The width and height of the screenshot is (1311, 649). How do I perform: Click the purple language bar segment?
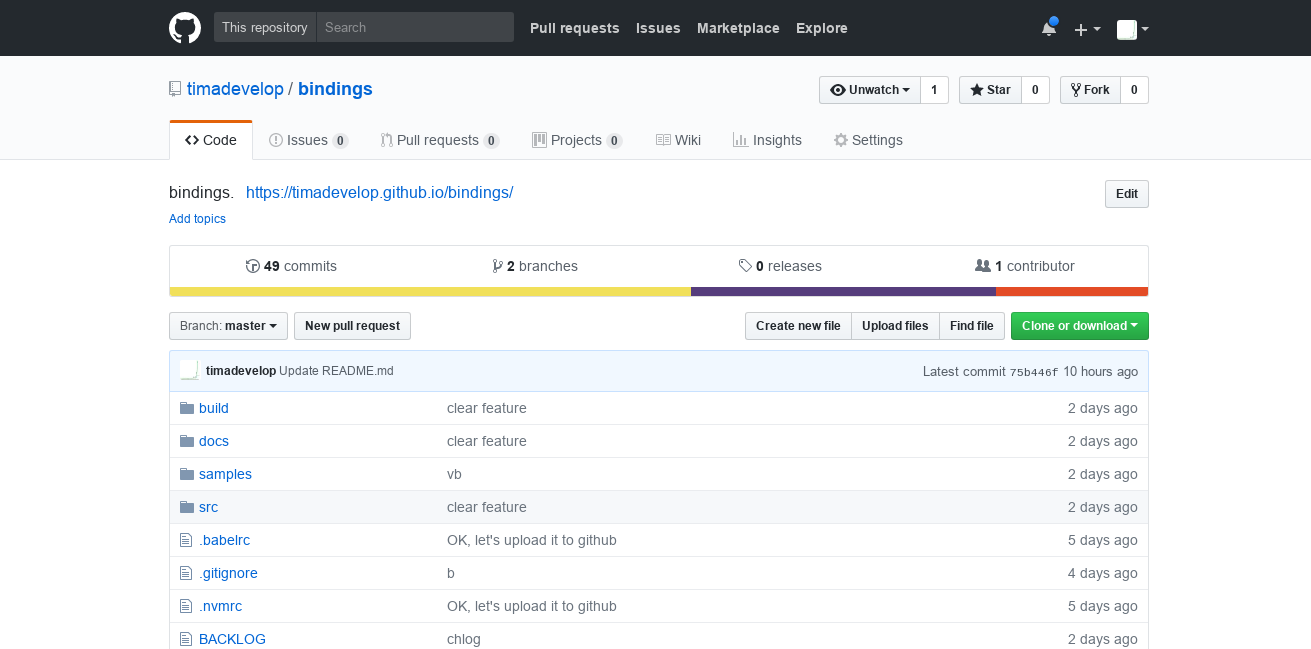pyautogui.click(x=843, y=292)
